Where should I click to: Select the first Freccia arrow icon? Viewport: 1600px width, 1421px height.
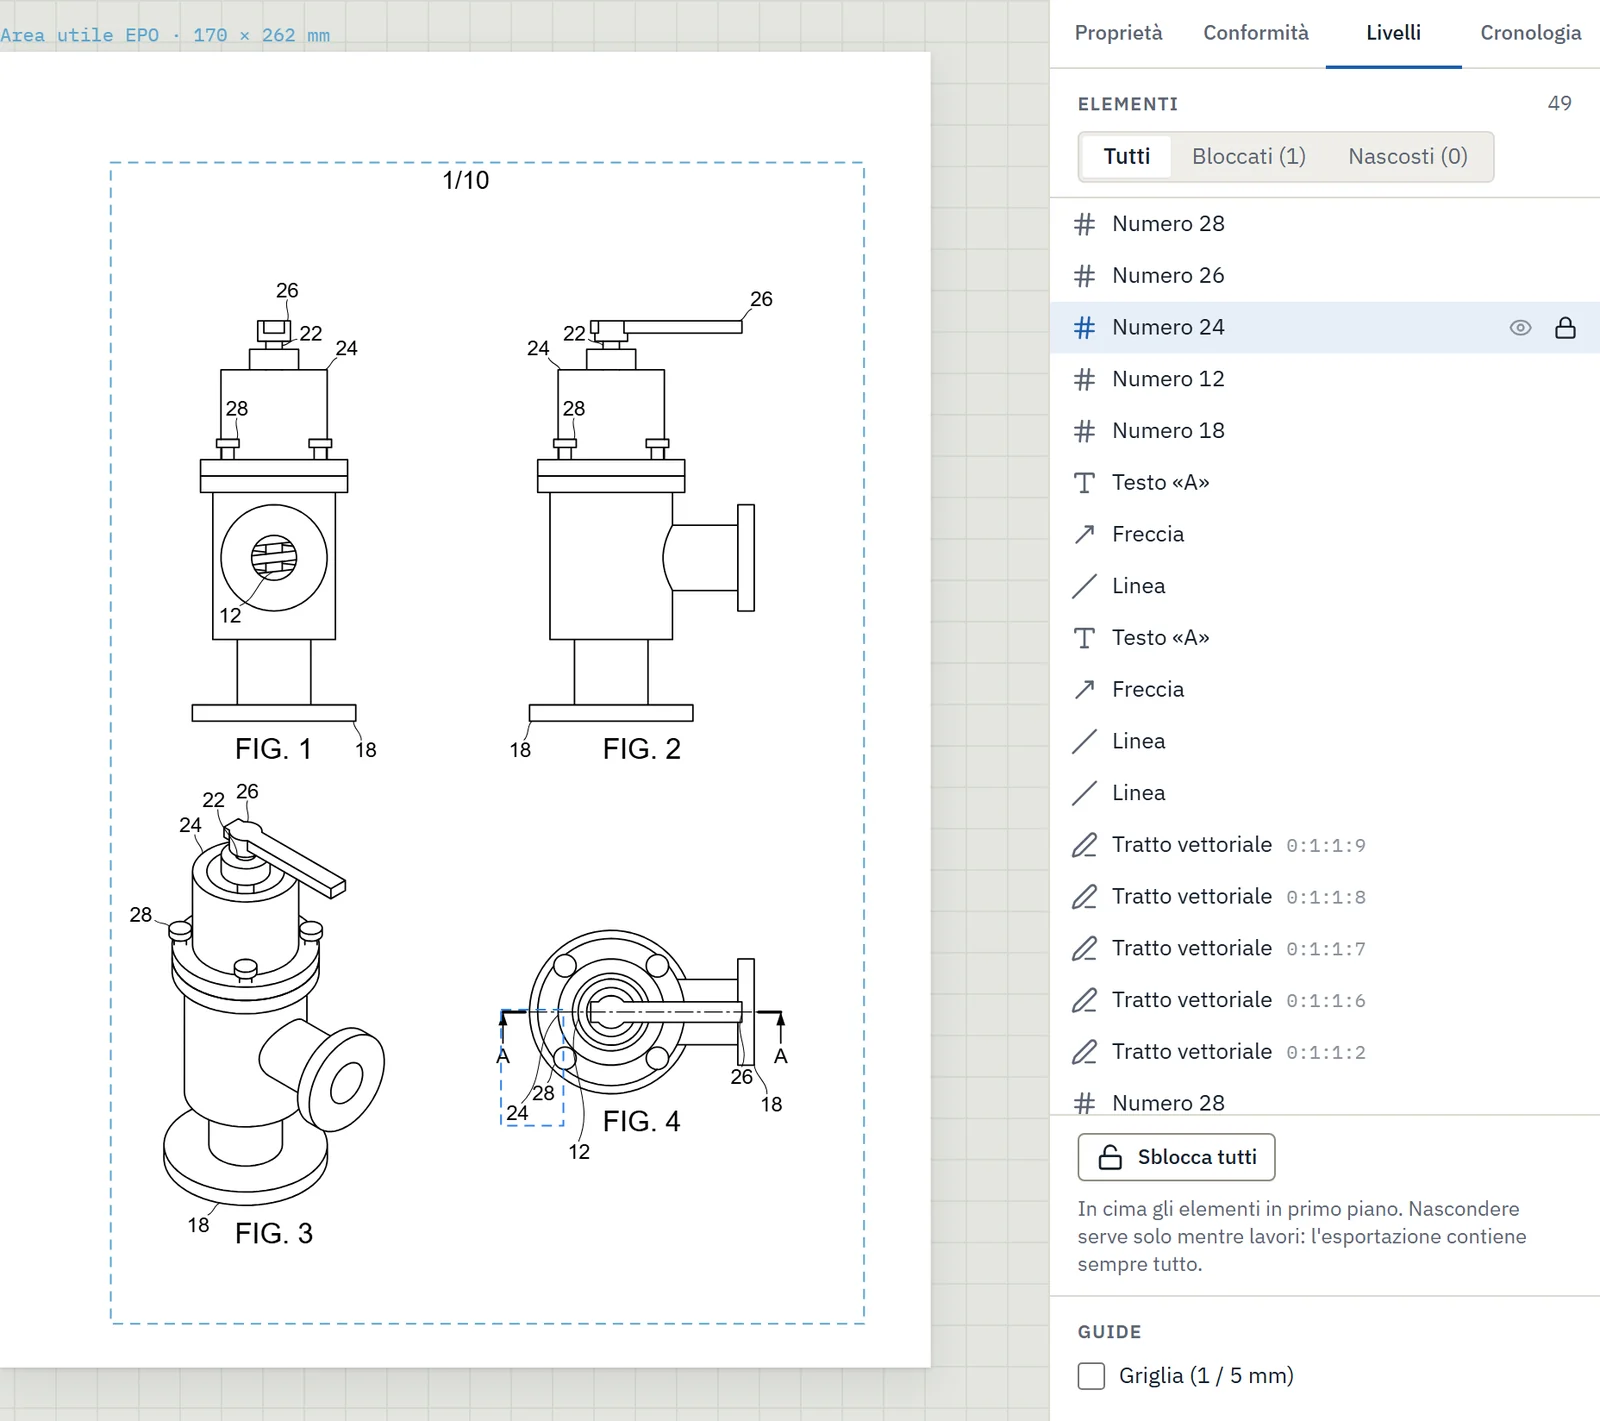[x=1084, y=535]
